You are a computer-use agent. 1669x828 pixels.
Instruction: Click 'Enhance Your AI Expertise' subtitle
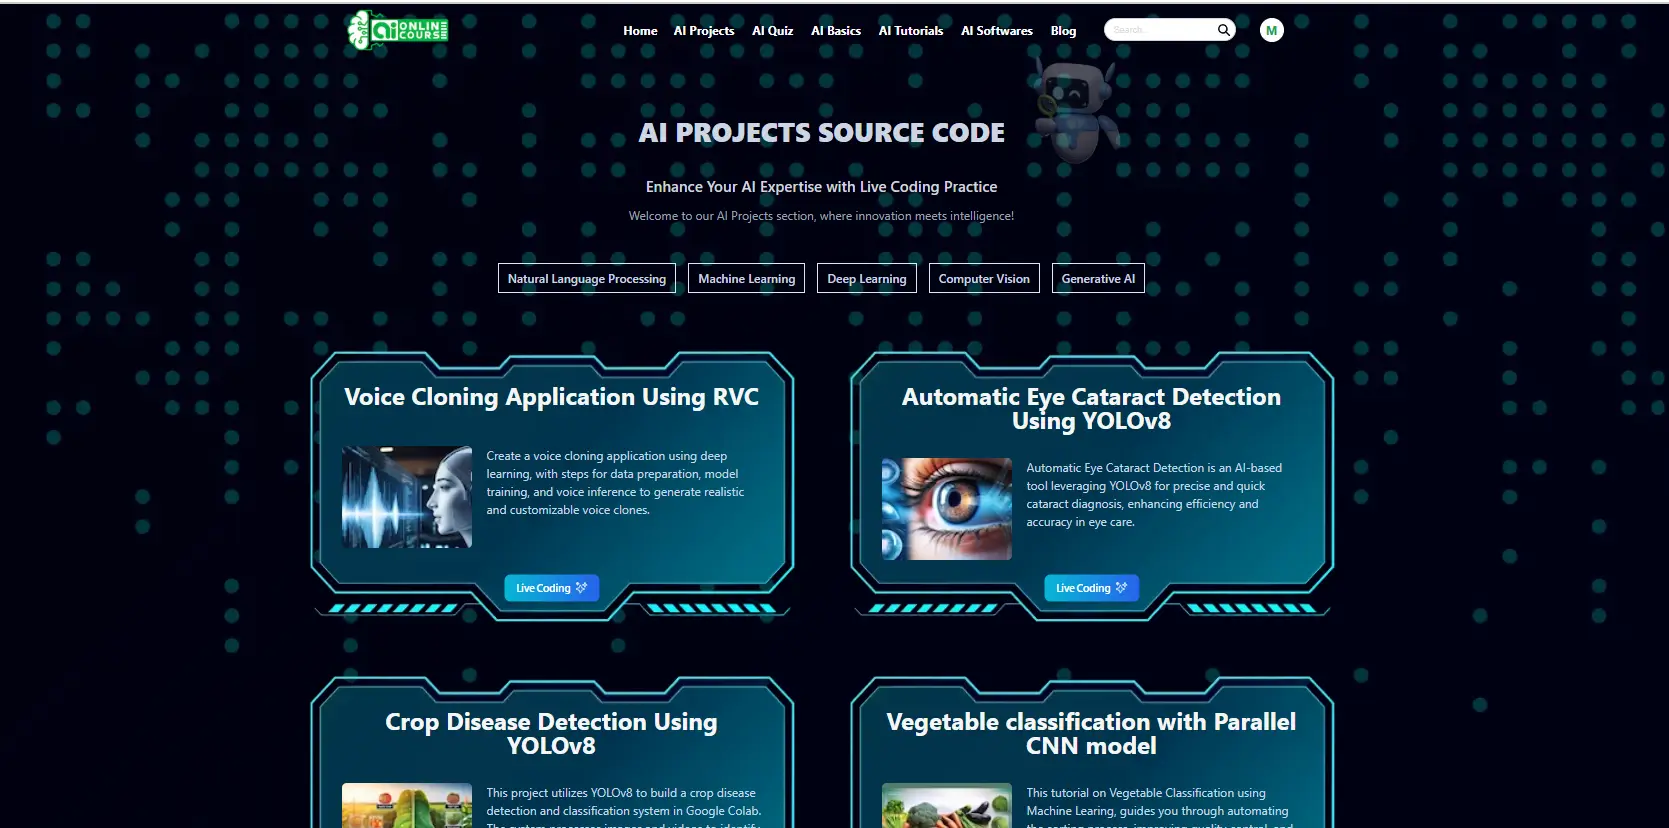[821, 187]
